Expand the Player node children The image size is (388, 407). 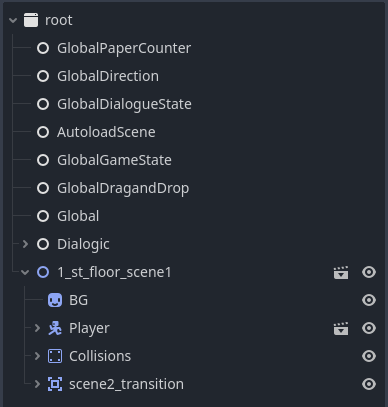tap(37, 328)
